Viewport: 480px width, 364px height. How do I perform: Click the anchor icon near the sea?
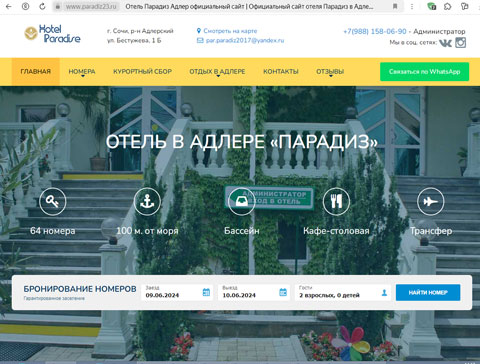click(147, 201)
